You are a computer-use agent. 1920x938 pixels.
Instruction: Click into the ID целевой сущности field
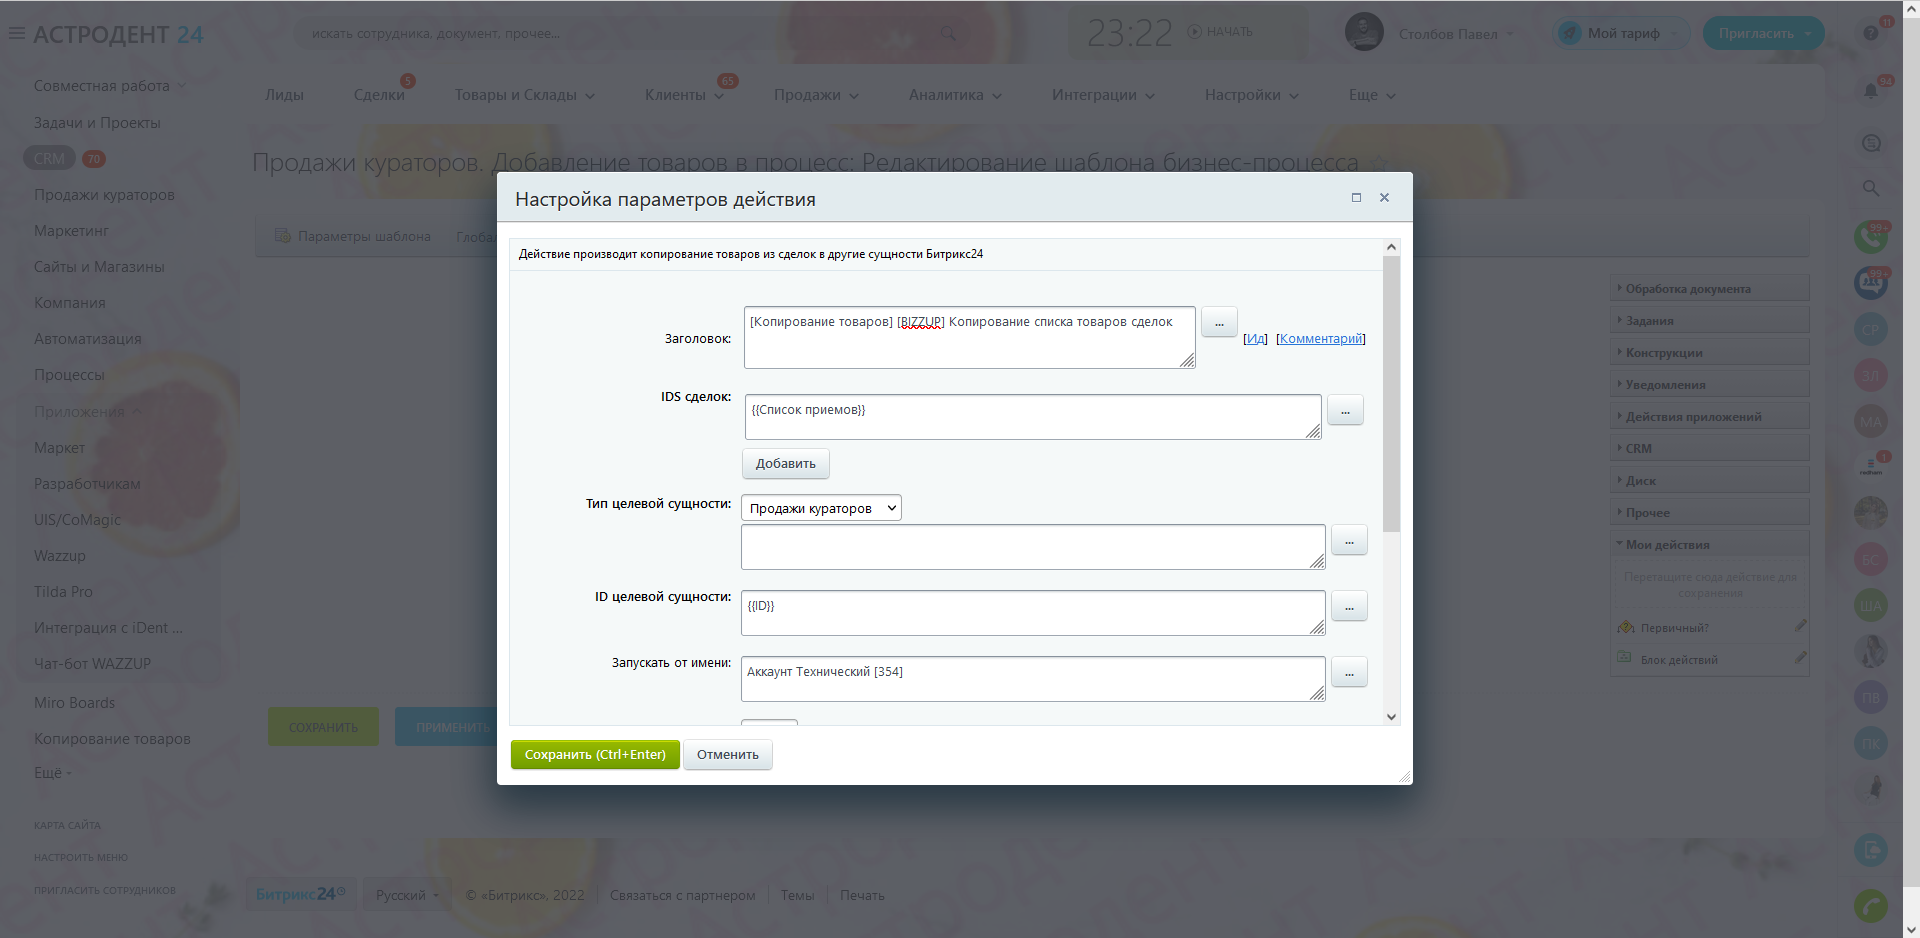coord(1032,613)
